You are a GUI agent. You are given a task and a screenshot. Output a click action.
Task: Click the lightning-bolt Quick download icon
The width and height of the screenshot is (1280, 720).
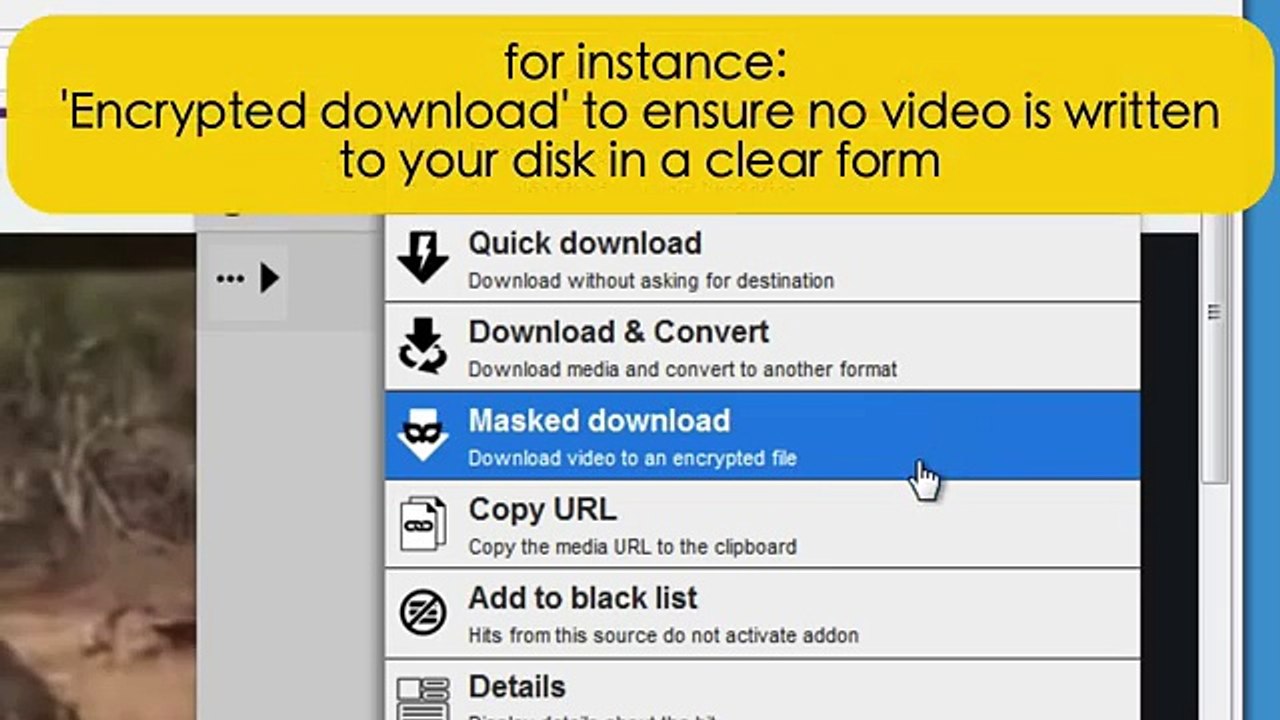423,258
